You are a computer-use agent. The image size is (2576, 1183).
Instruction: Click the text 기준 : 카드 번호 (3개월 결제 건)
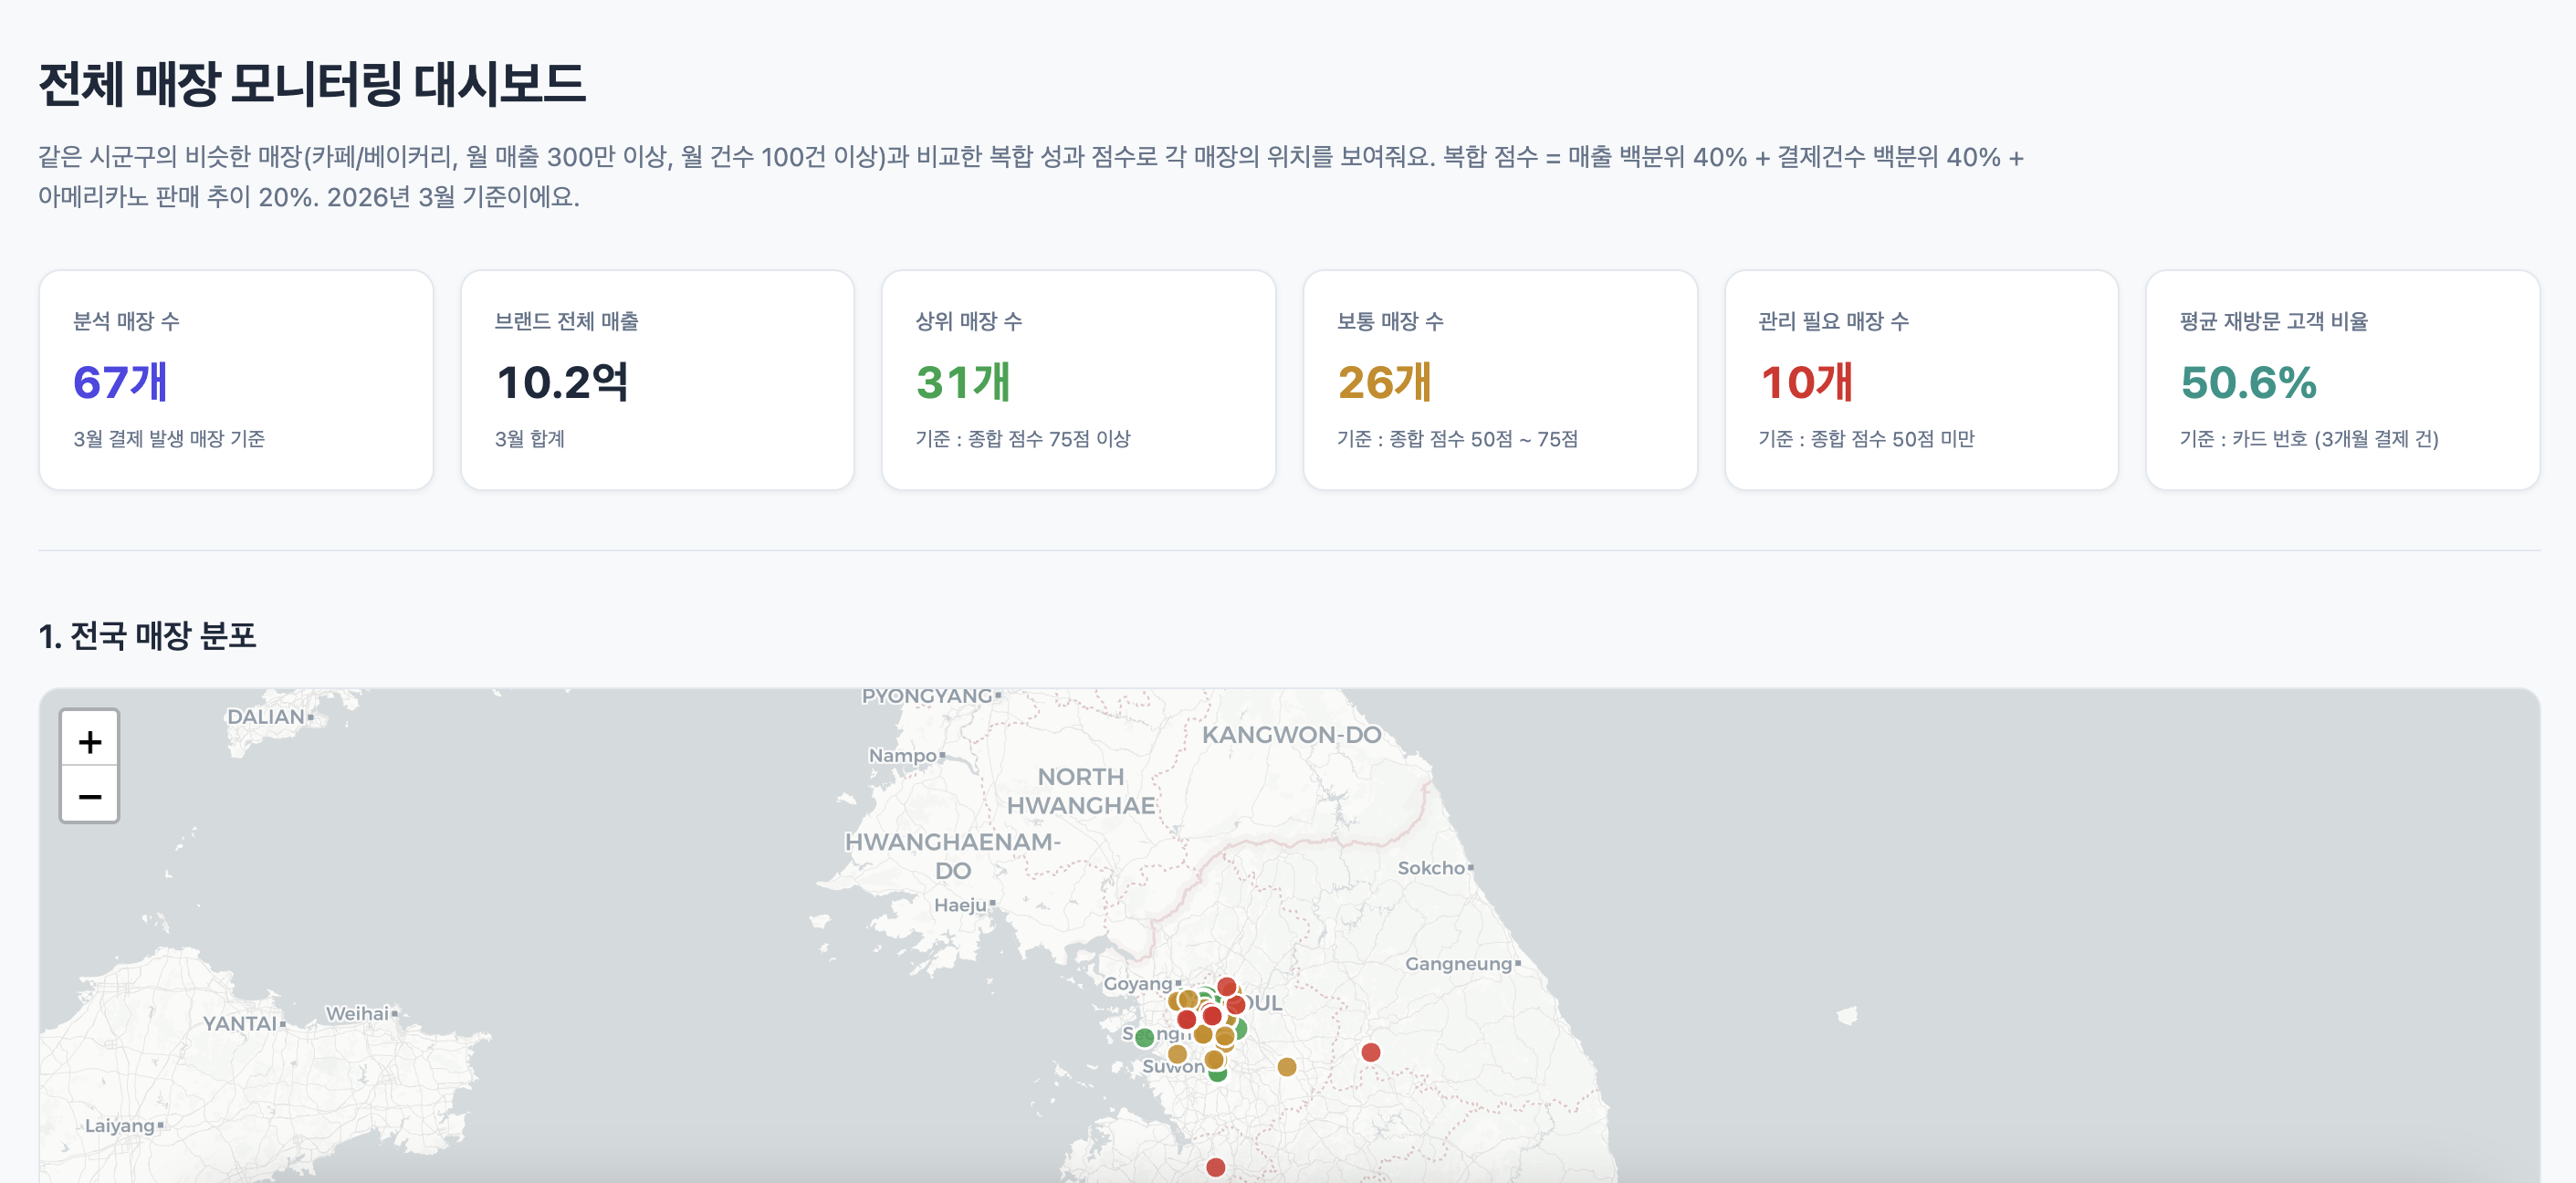coord(2309,439)
